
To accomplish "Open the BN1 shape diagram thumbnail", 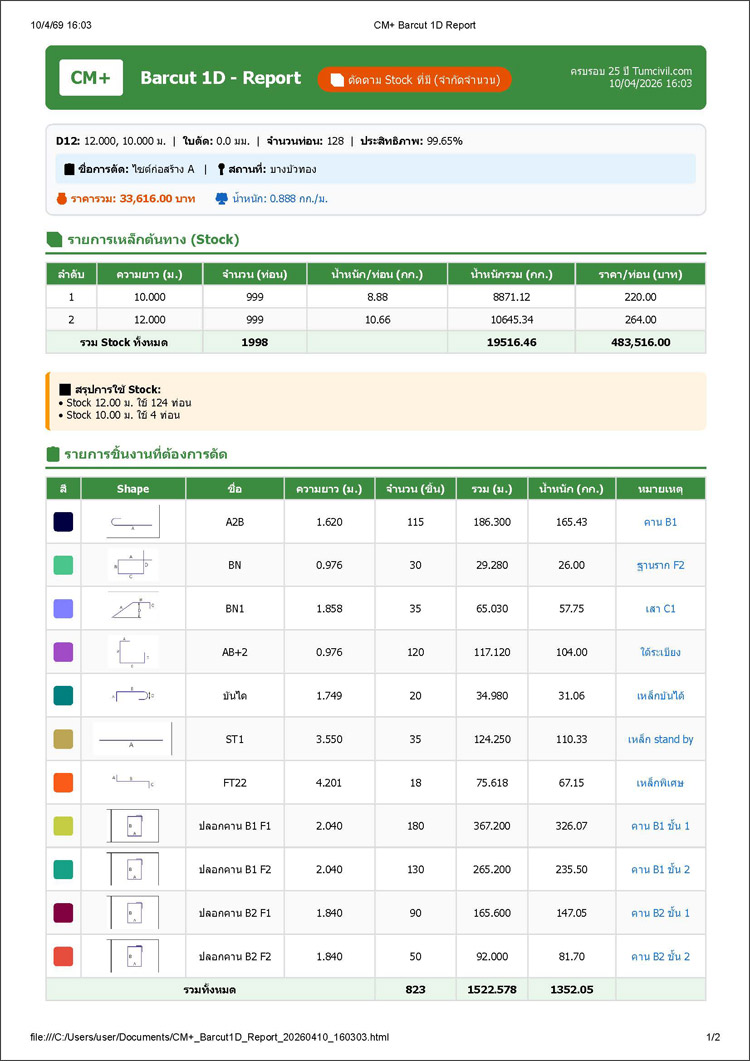I will (133, 608).
